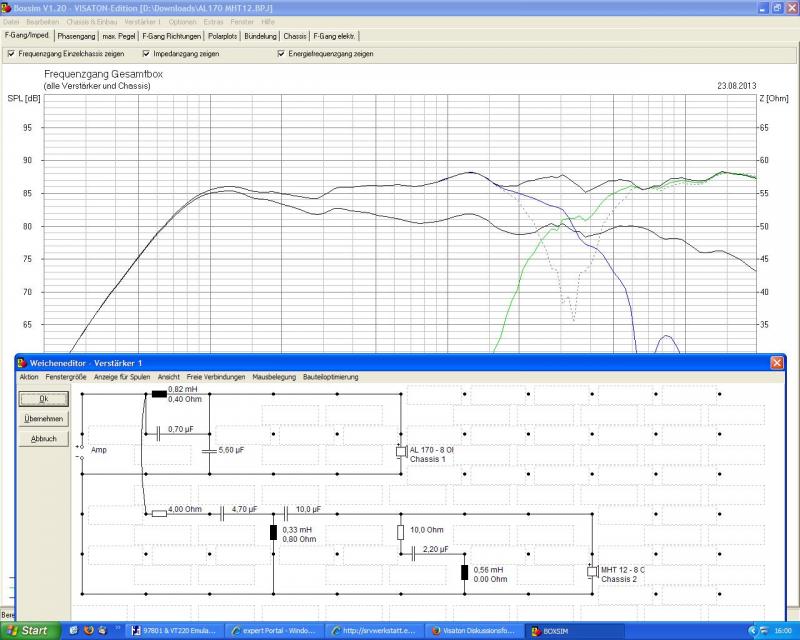This screenshot has width=800, height=640.
Task: Select the AL 170 woofer chassis symbol
Action: pos(400,452)
